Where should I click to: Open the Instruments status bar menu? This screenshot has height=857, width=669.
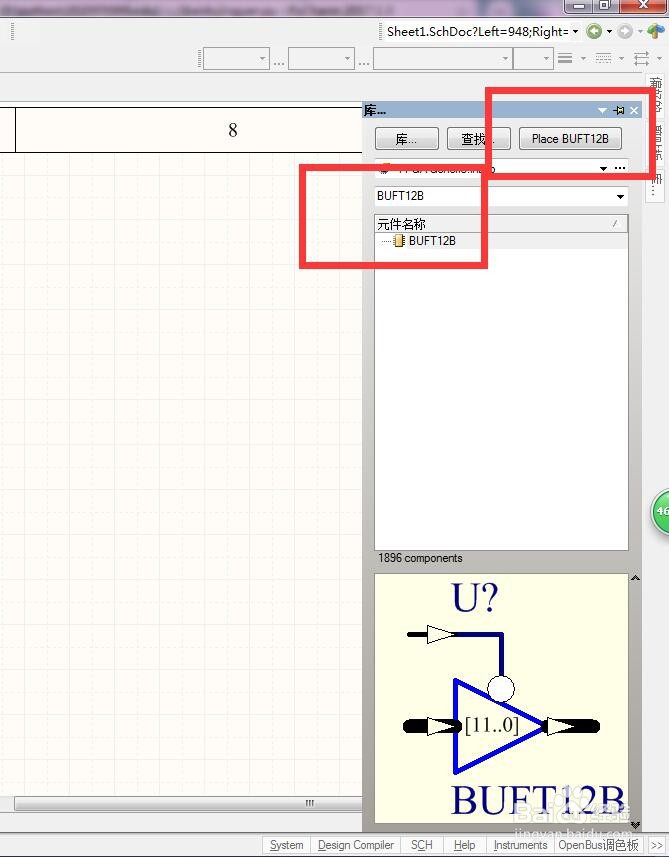520,845
